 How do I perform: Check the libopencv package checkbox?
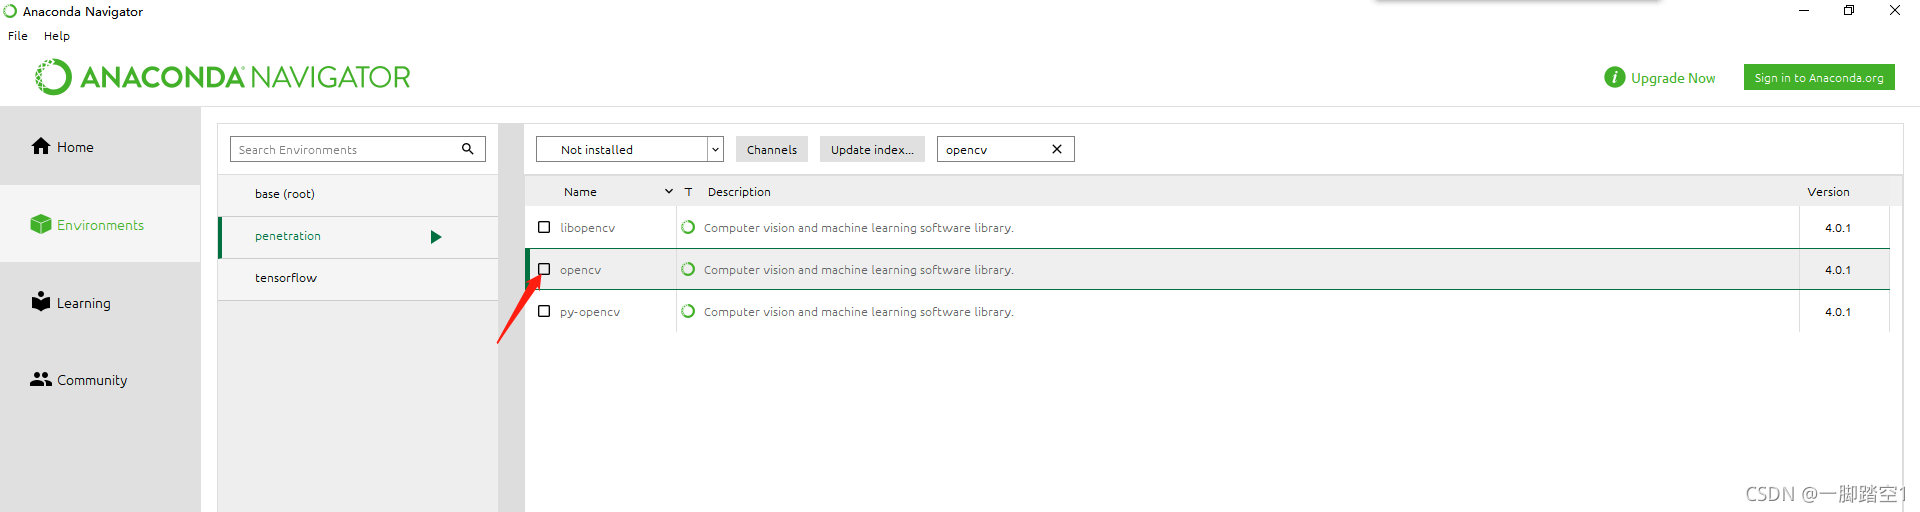point(544,227)
